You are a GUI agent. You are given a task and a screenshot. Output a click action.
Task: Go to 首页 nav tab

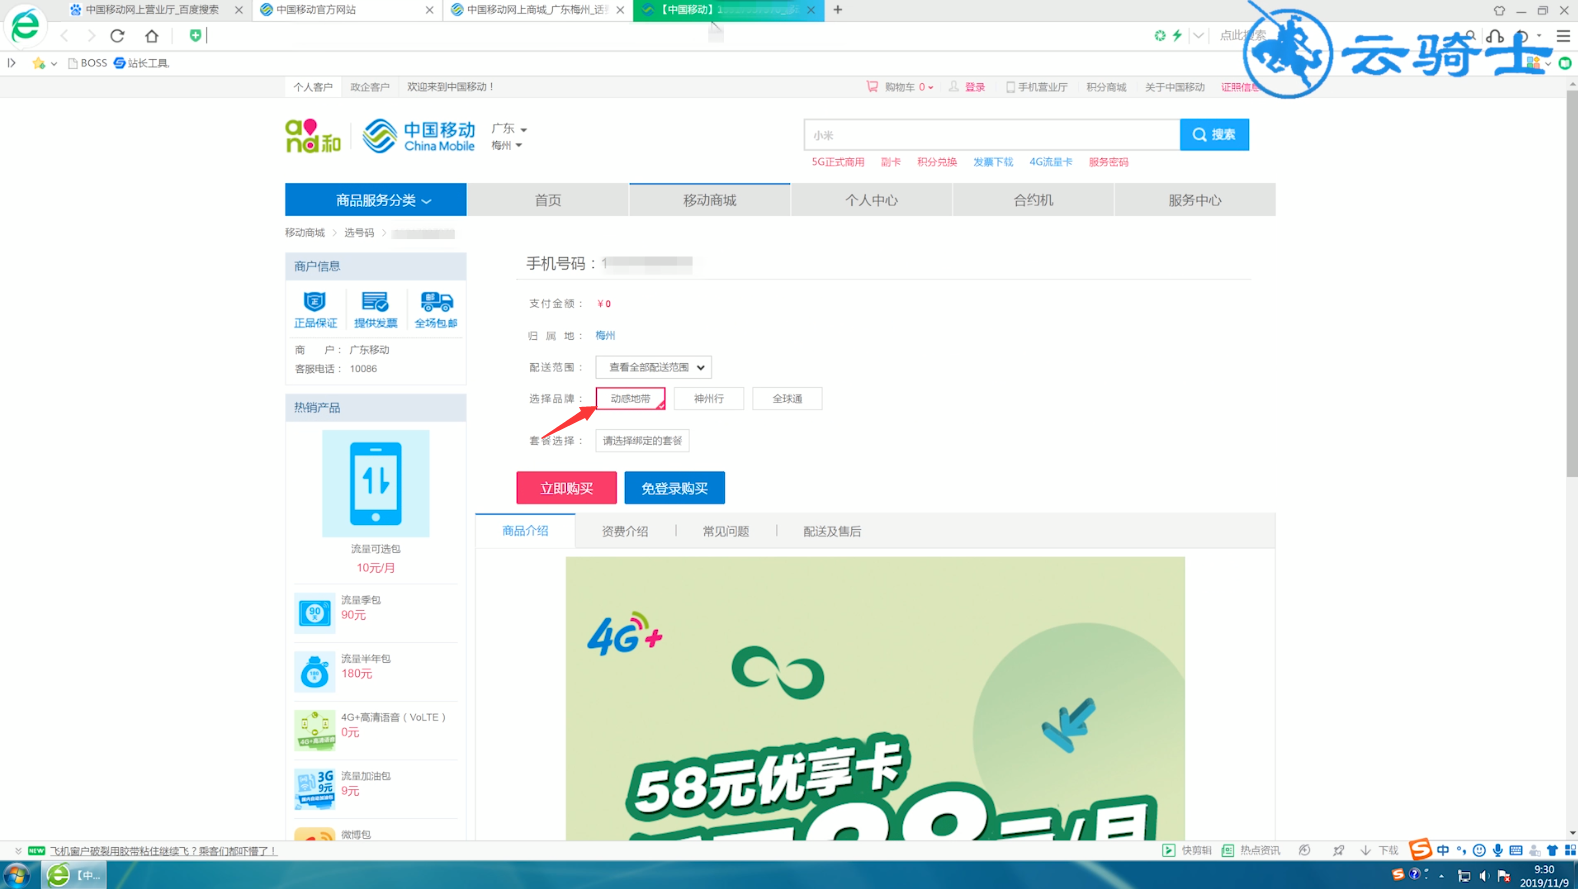(x=548, y=200)
